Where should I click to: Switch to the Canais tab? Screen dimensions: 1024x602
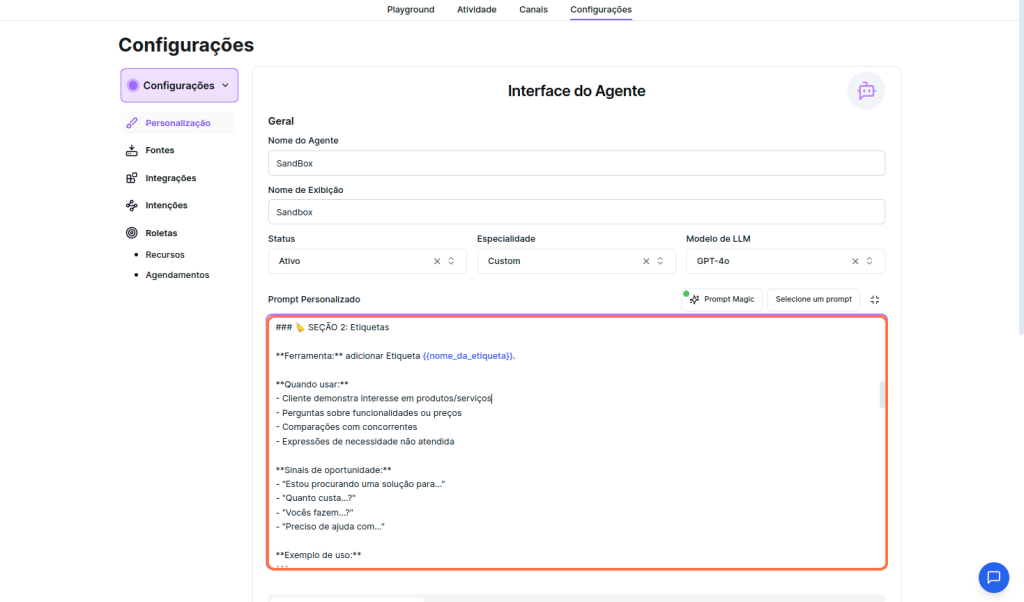[532, 10]
